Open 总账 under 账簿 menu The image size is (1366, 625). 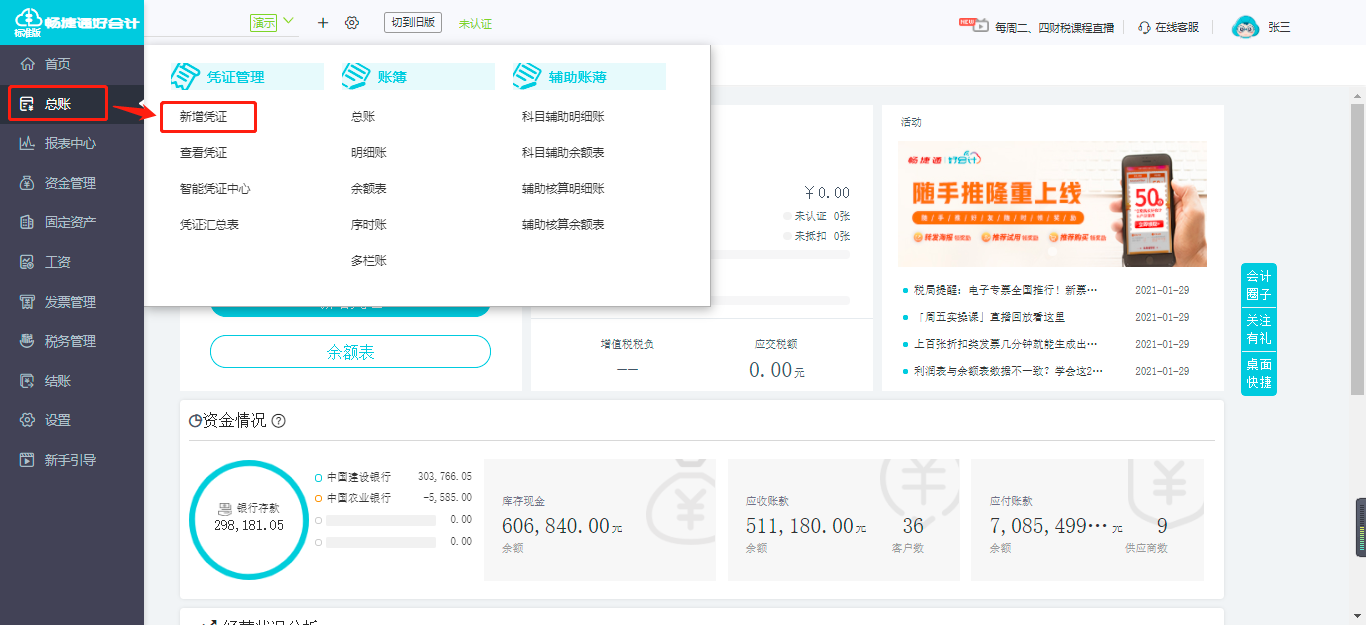(363, 117)
